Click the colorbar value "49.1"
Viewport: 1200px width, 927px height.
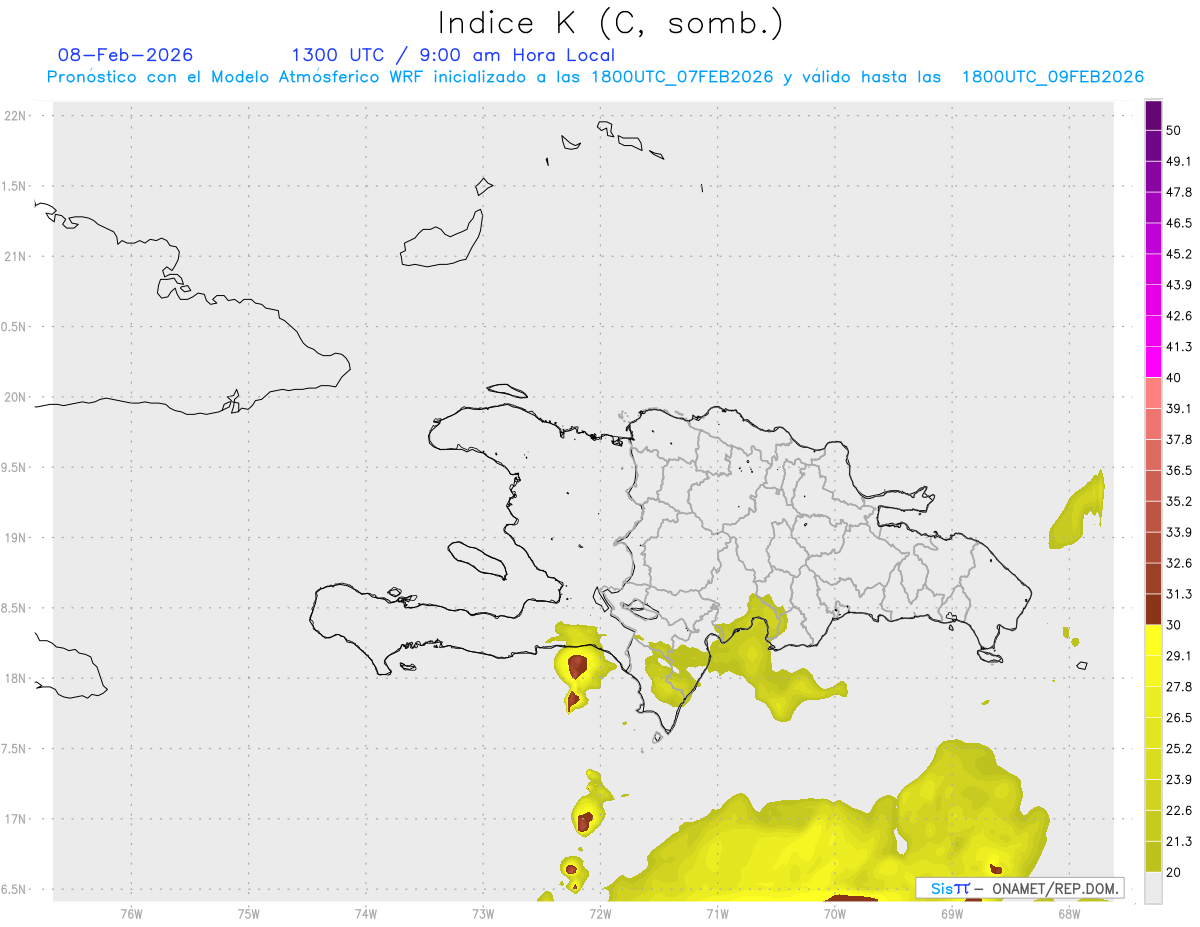(x=1179, y=162)
